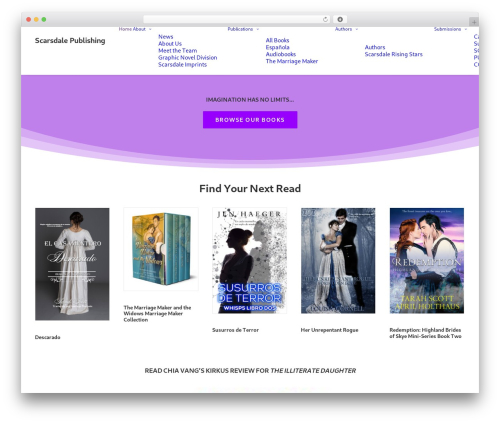Open the Authors top menu item

click(343, 29)
